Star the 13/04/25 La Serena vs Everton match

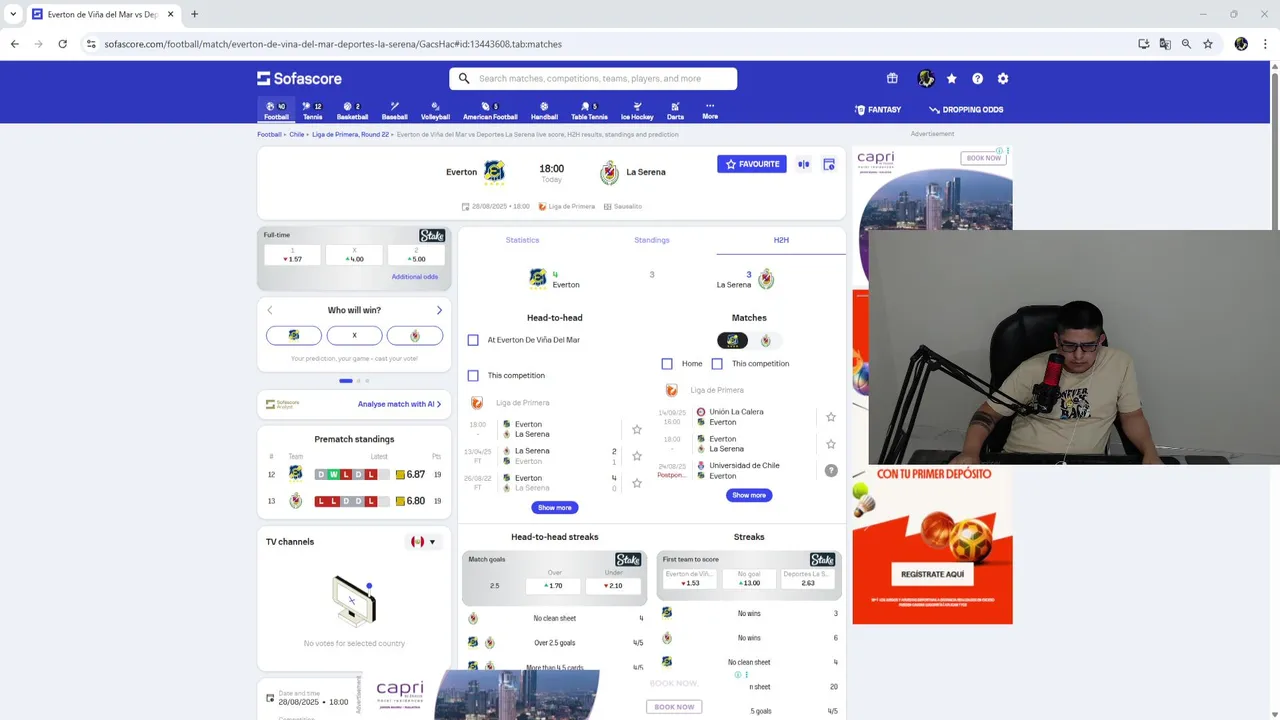click(637, 456)
